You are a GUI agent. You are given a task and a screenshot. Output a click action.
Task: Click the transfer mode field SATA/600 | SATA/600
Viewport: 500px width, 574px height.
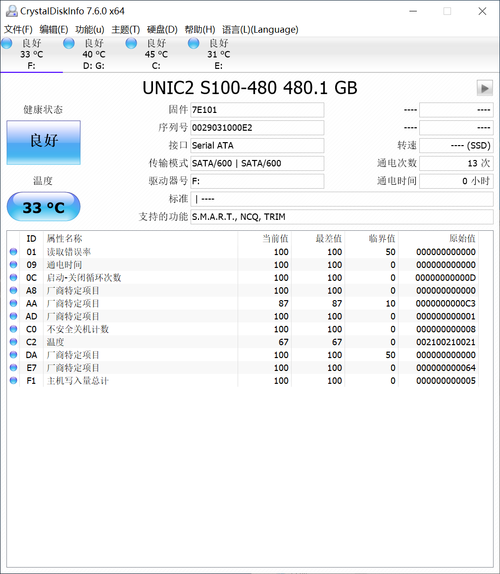[x=257, y=163]
